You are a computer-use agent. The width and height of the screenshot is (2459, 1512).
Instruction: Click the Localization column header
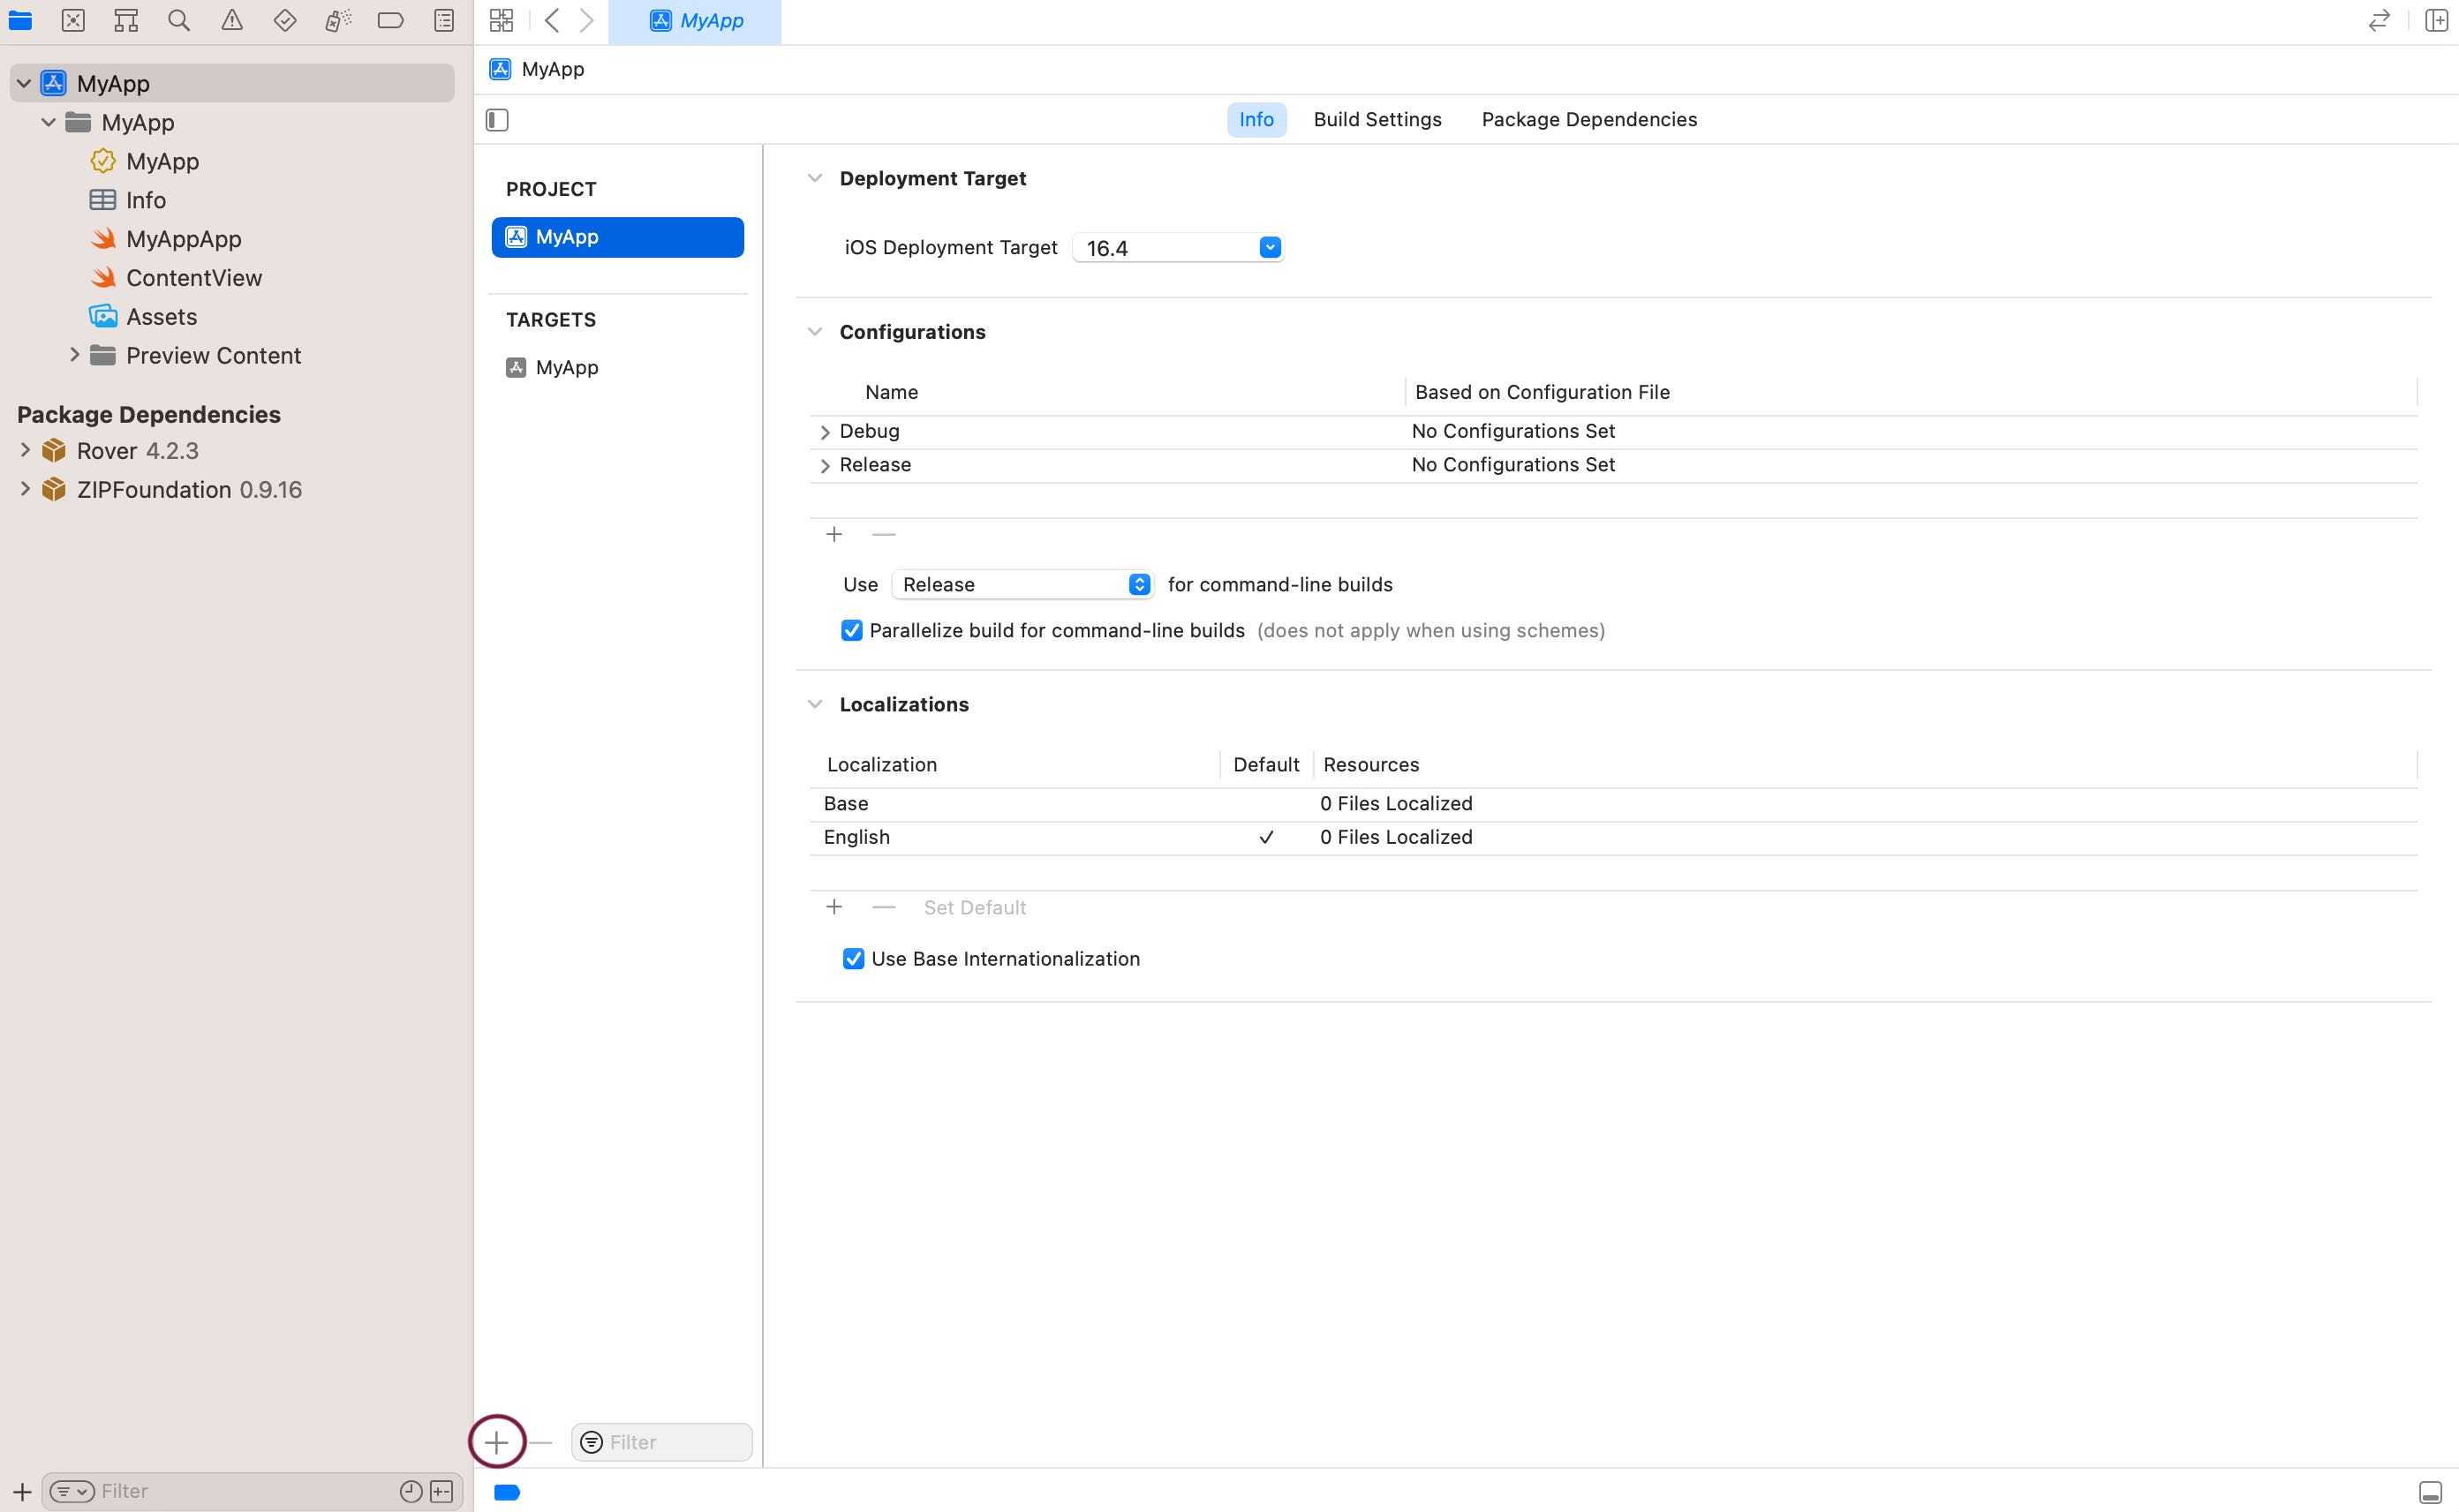click(x=882, y=764)
